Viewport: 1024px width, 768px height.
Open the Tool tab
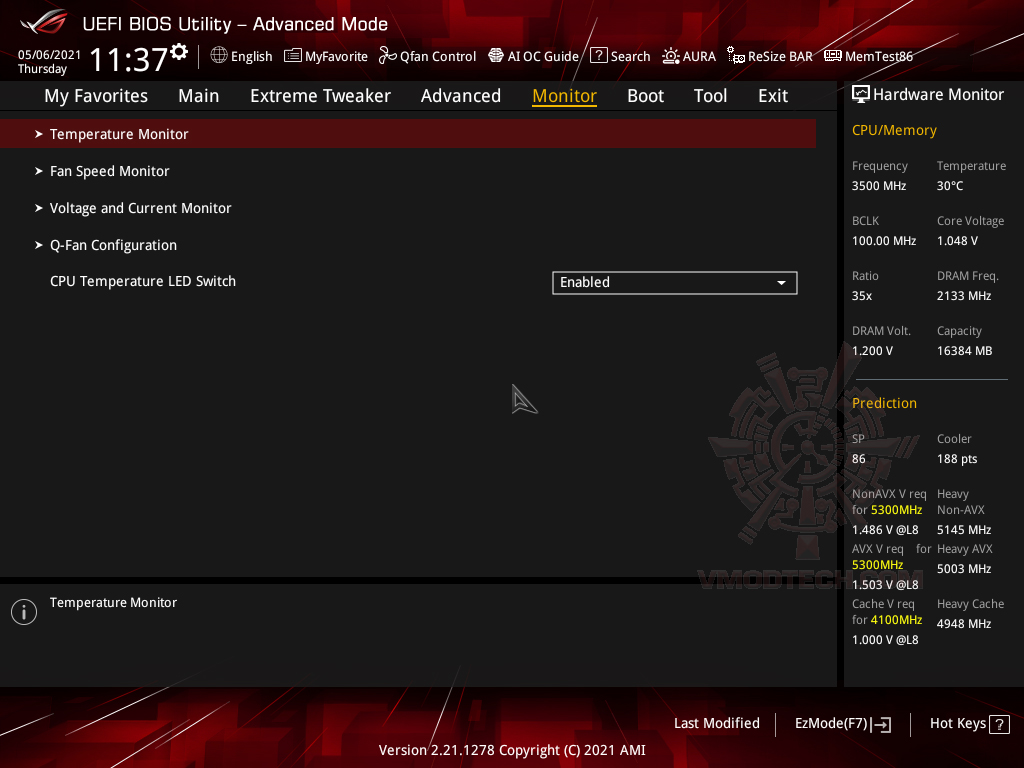[x=711, y=96]
